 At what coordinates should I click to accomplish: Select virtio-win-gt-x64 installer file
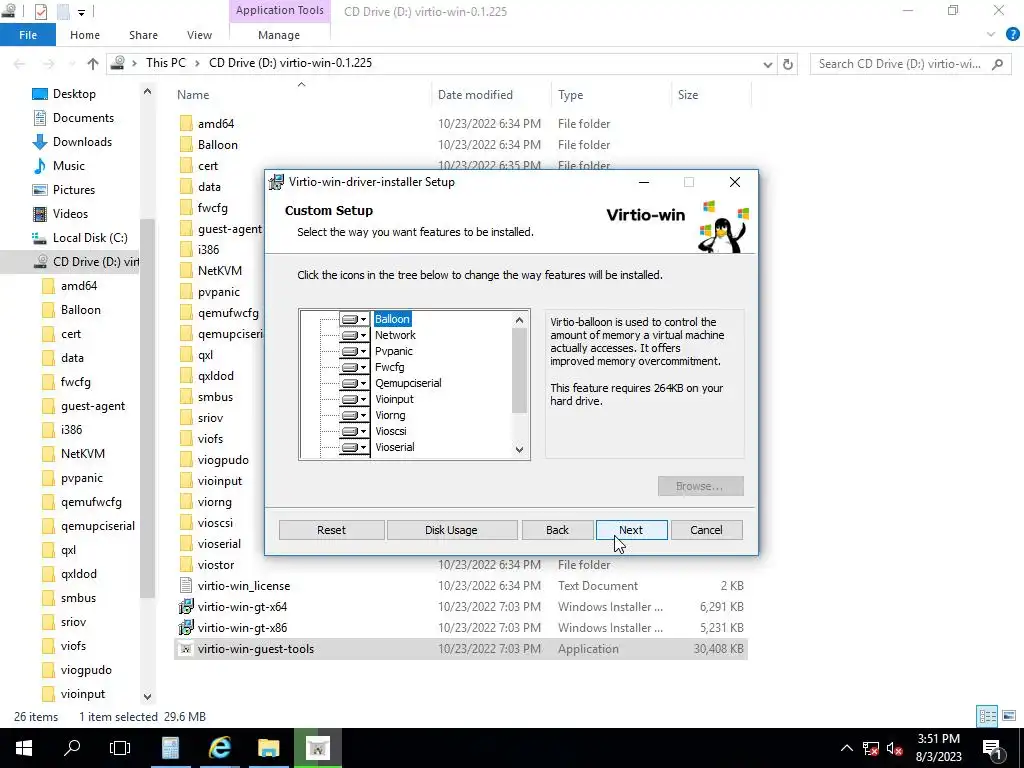tap(242, 607)
